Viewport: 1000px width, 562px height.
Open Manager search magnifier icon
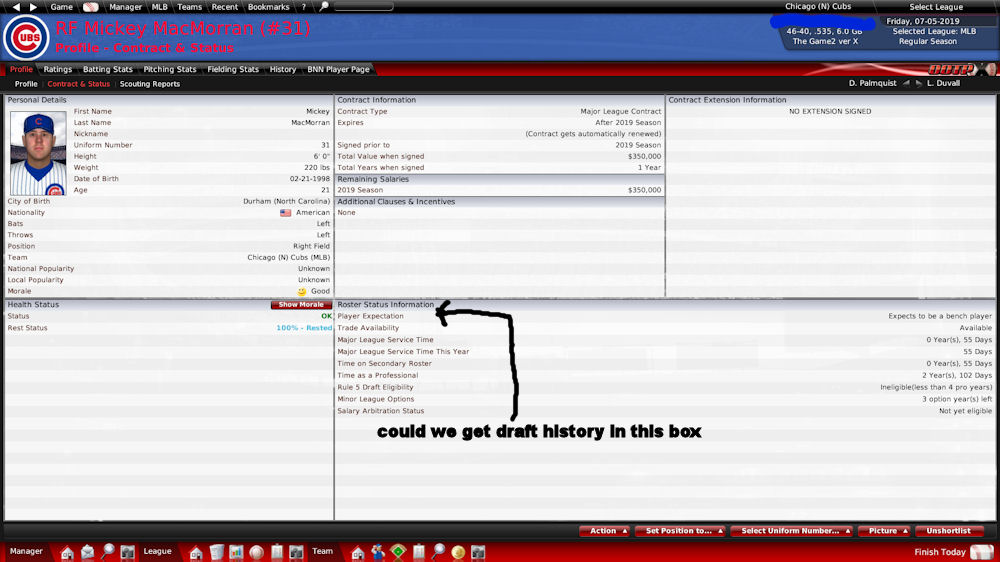coord(108,552)
